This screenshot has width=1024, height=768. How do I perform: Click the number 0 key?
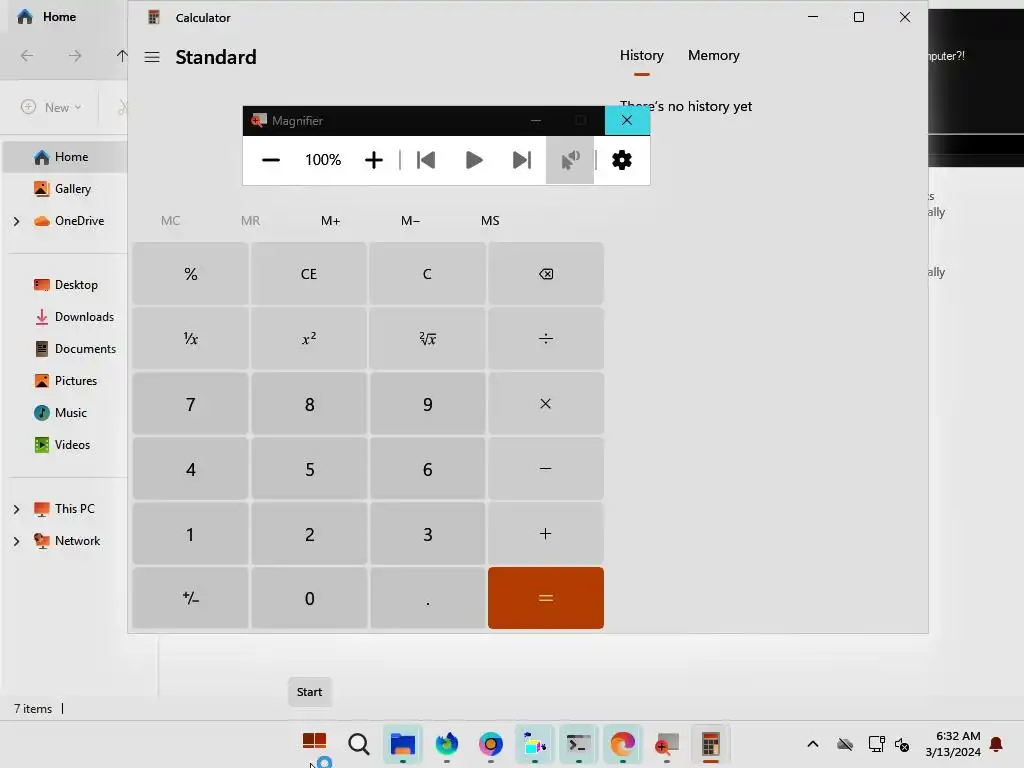[x=309, y=598]
